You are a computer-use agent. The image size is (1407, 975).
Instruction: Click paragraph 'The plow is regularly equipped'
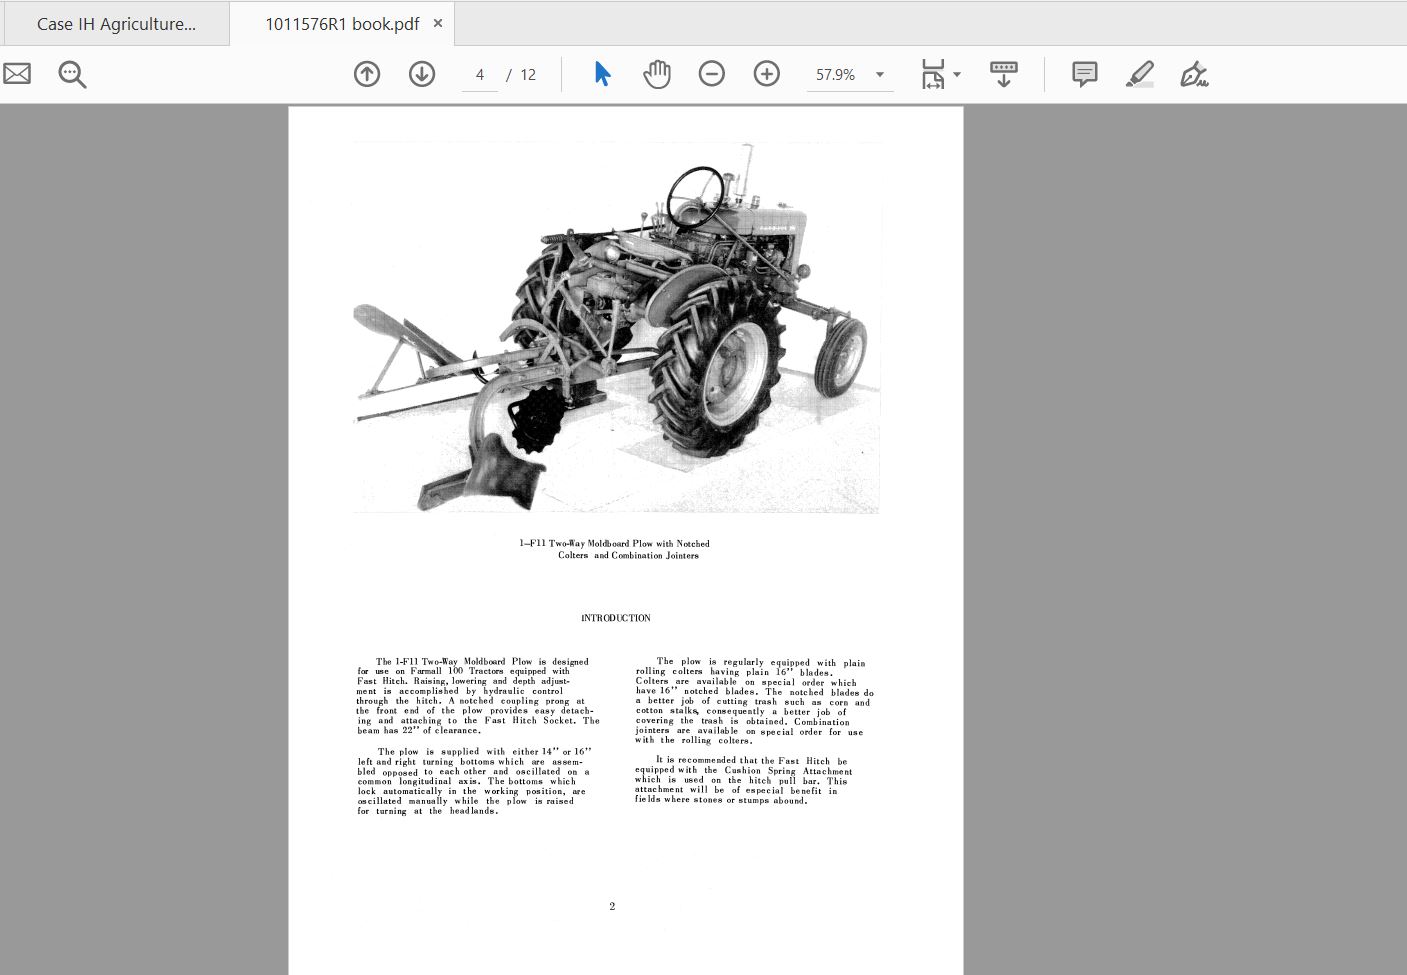[755, 701]
